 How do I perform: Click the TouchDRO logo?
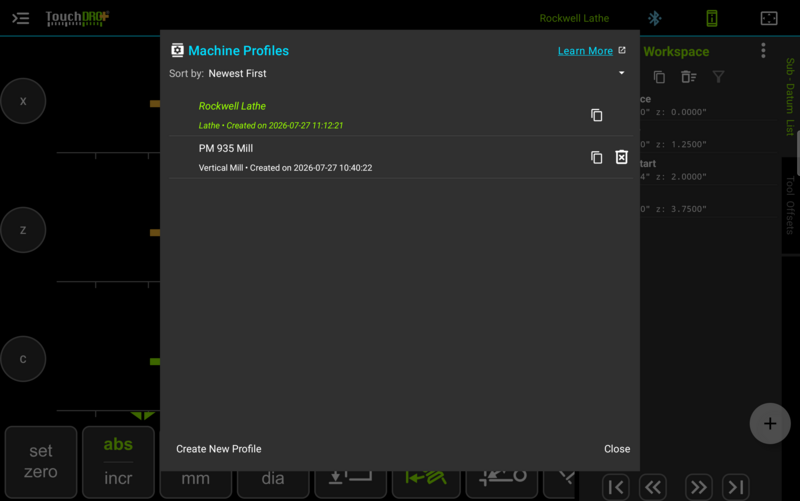coord(77,18)
